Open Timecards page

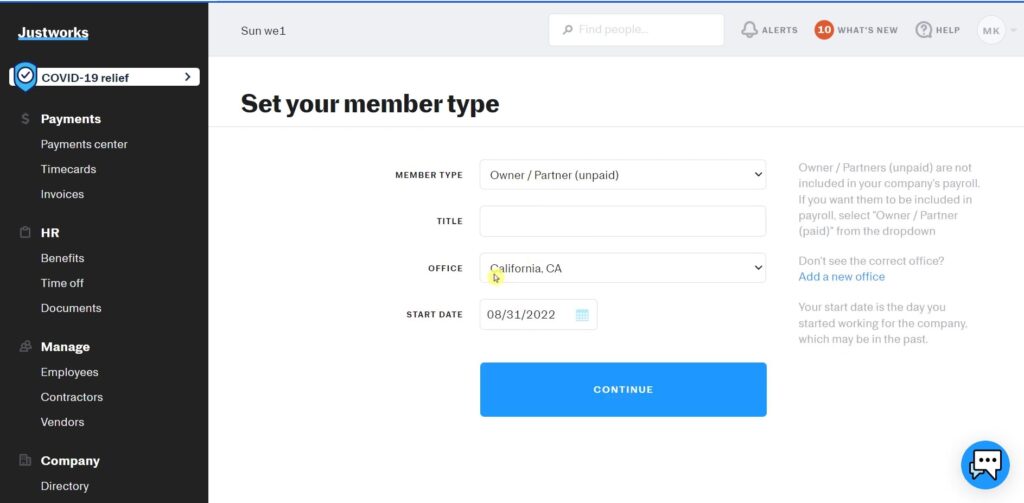click(x=68, y=169)
